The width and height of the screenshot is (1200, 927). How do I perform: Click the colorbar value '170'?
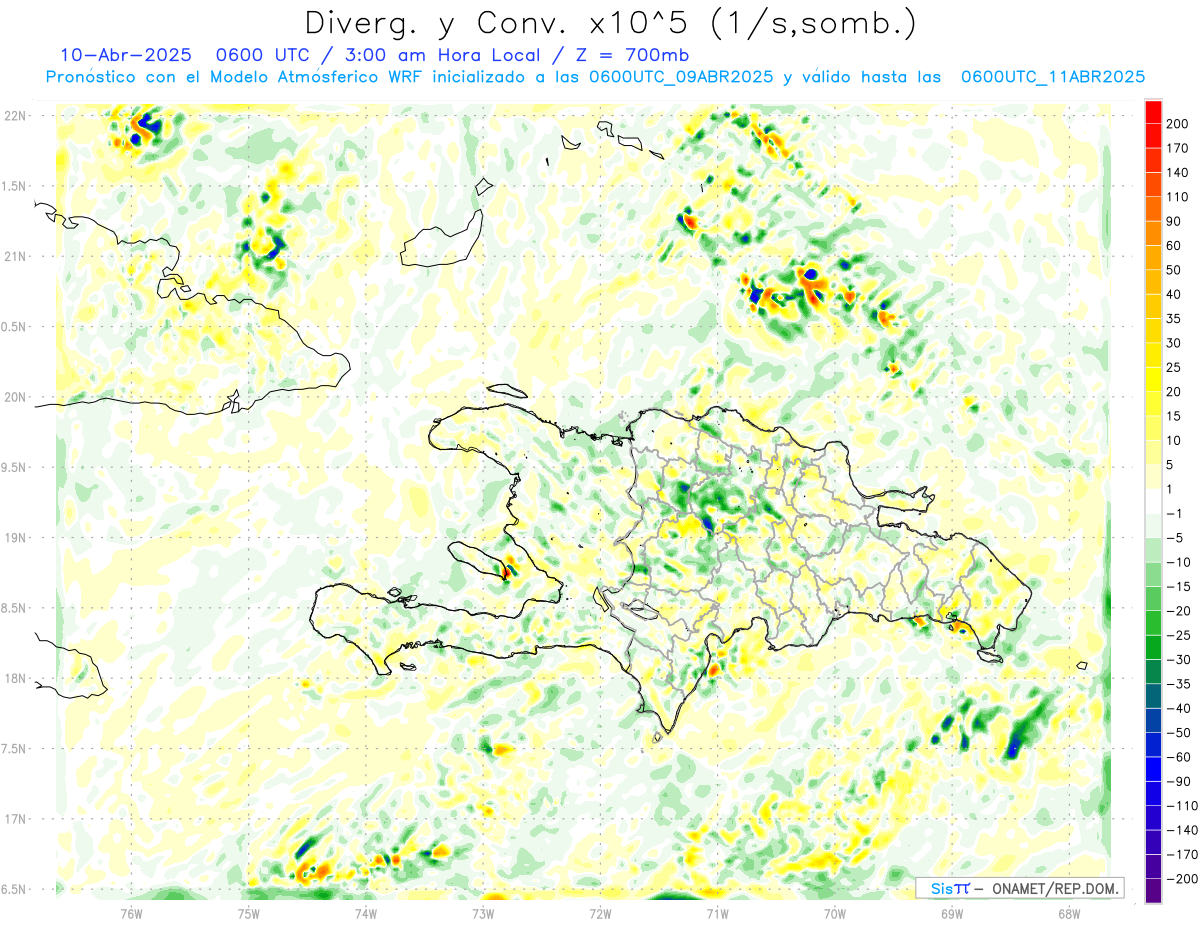1177,148
